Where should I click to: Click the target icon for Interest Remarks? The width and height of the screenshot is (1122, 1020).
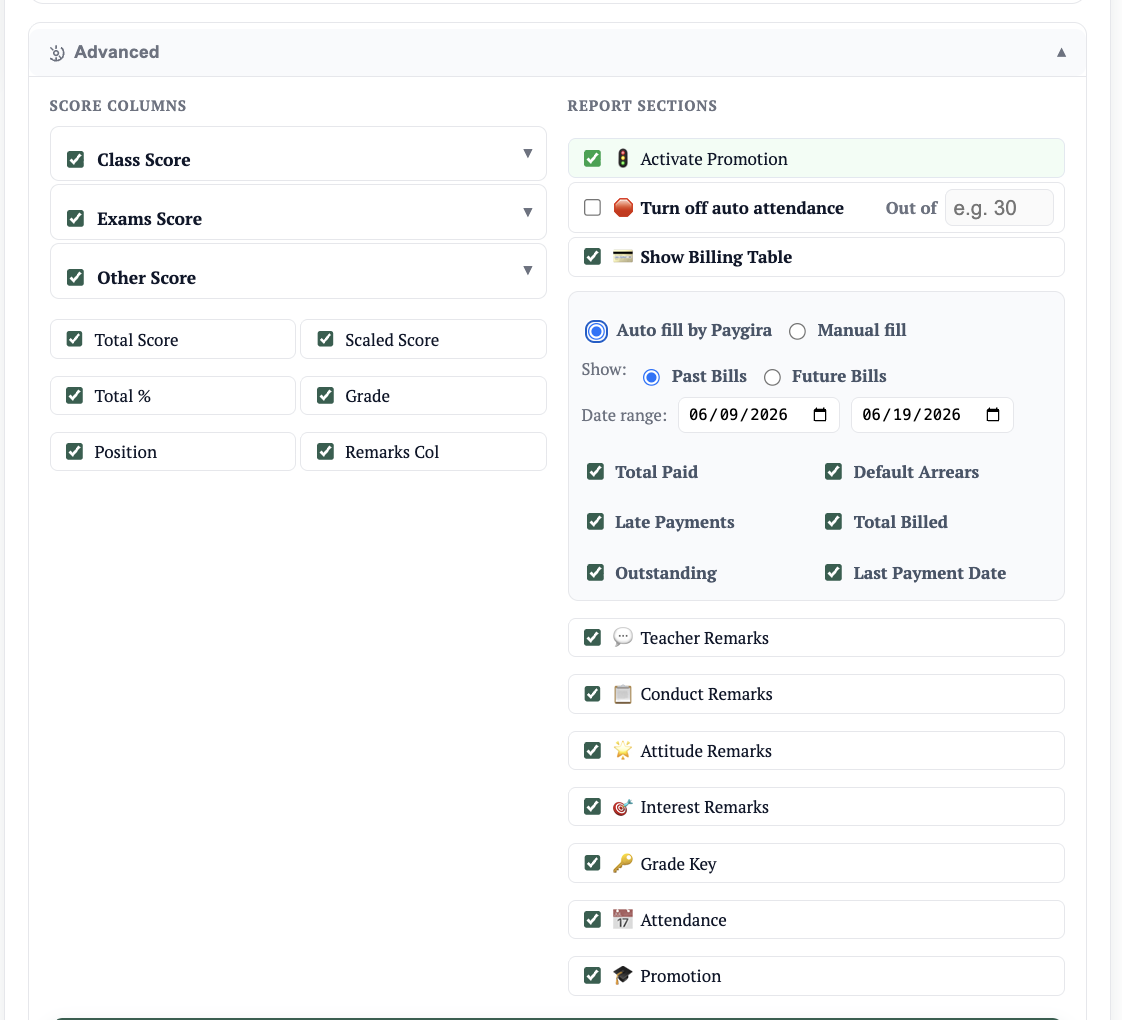[x=623, y=807]
